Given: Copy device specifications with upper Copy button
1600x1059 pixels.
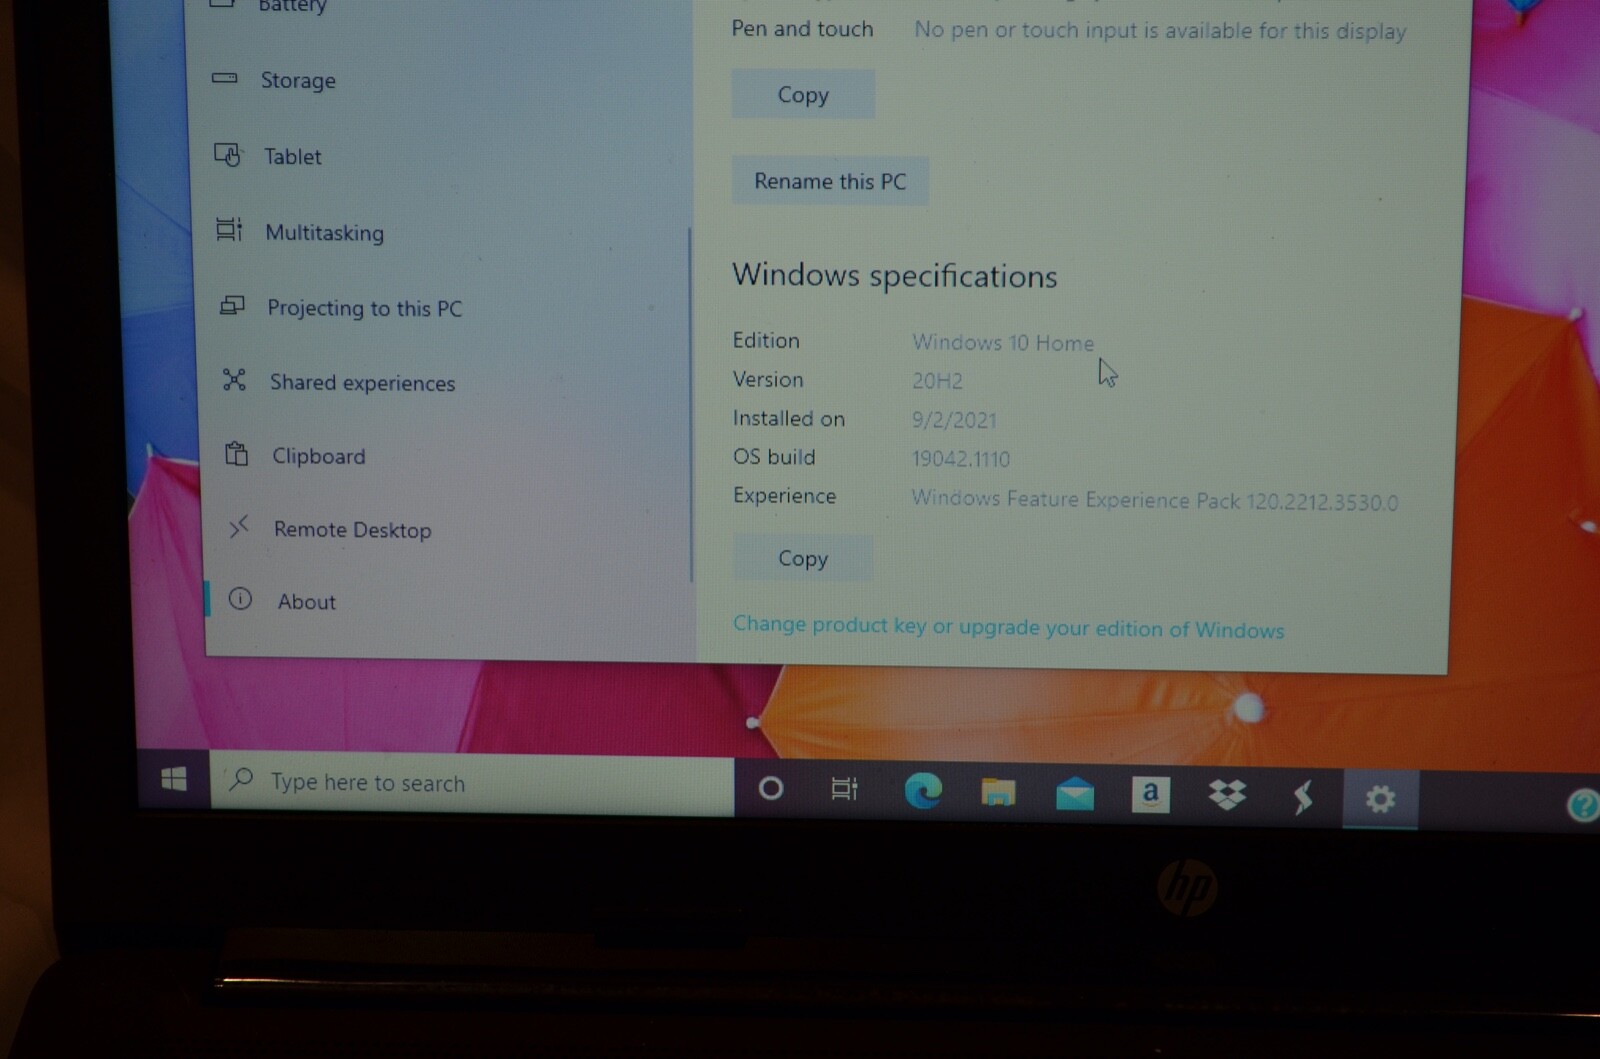Looking at the screenshot, I should click(x=803, y=94).
